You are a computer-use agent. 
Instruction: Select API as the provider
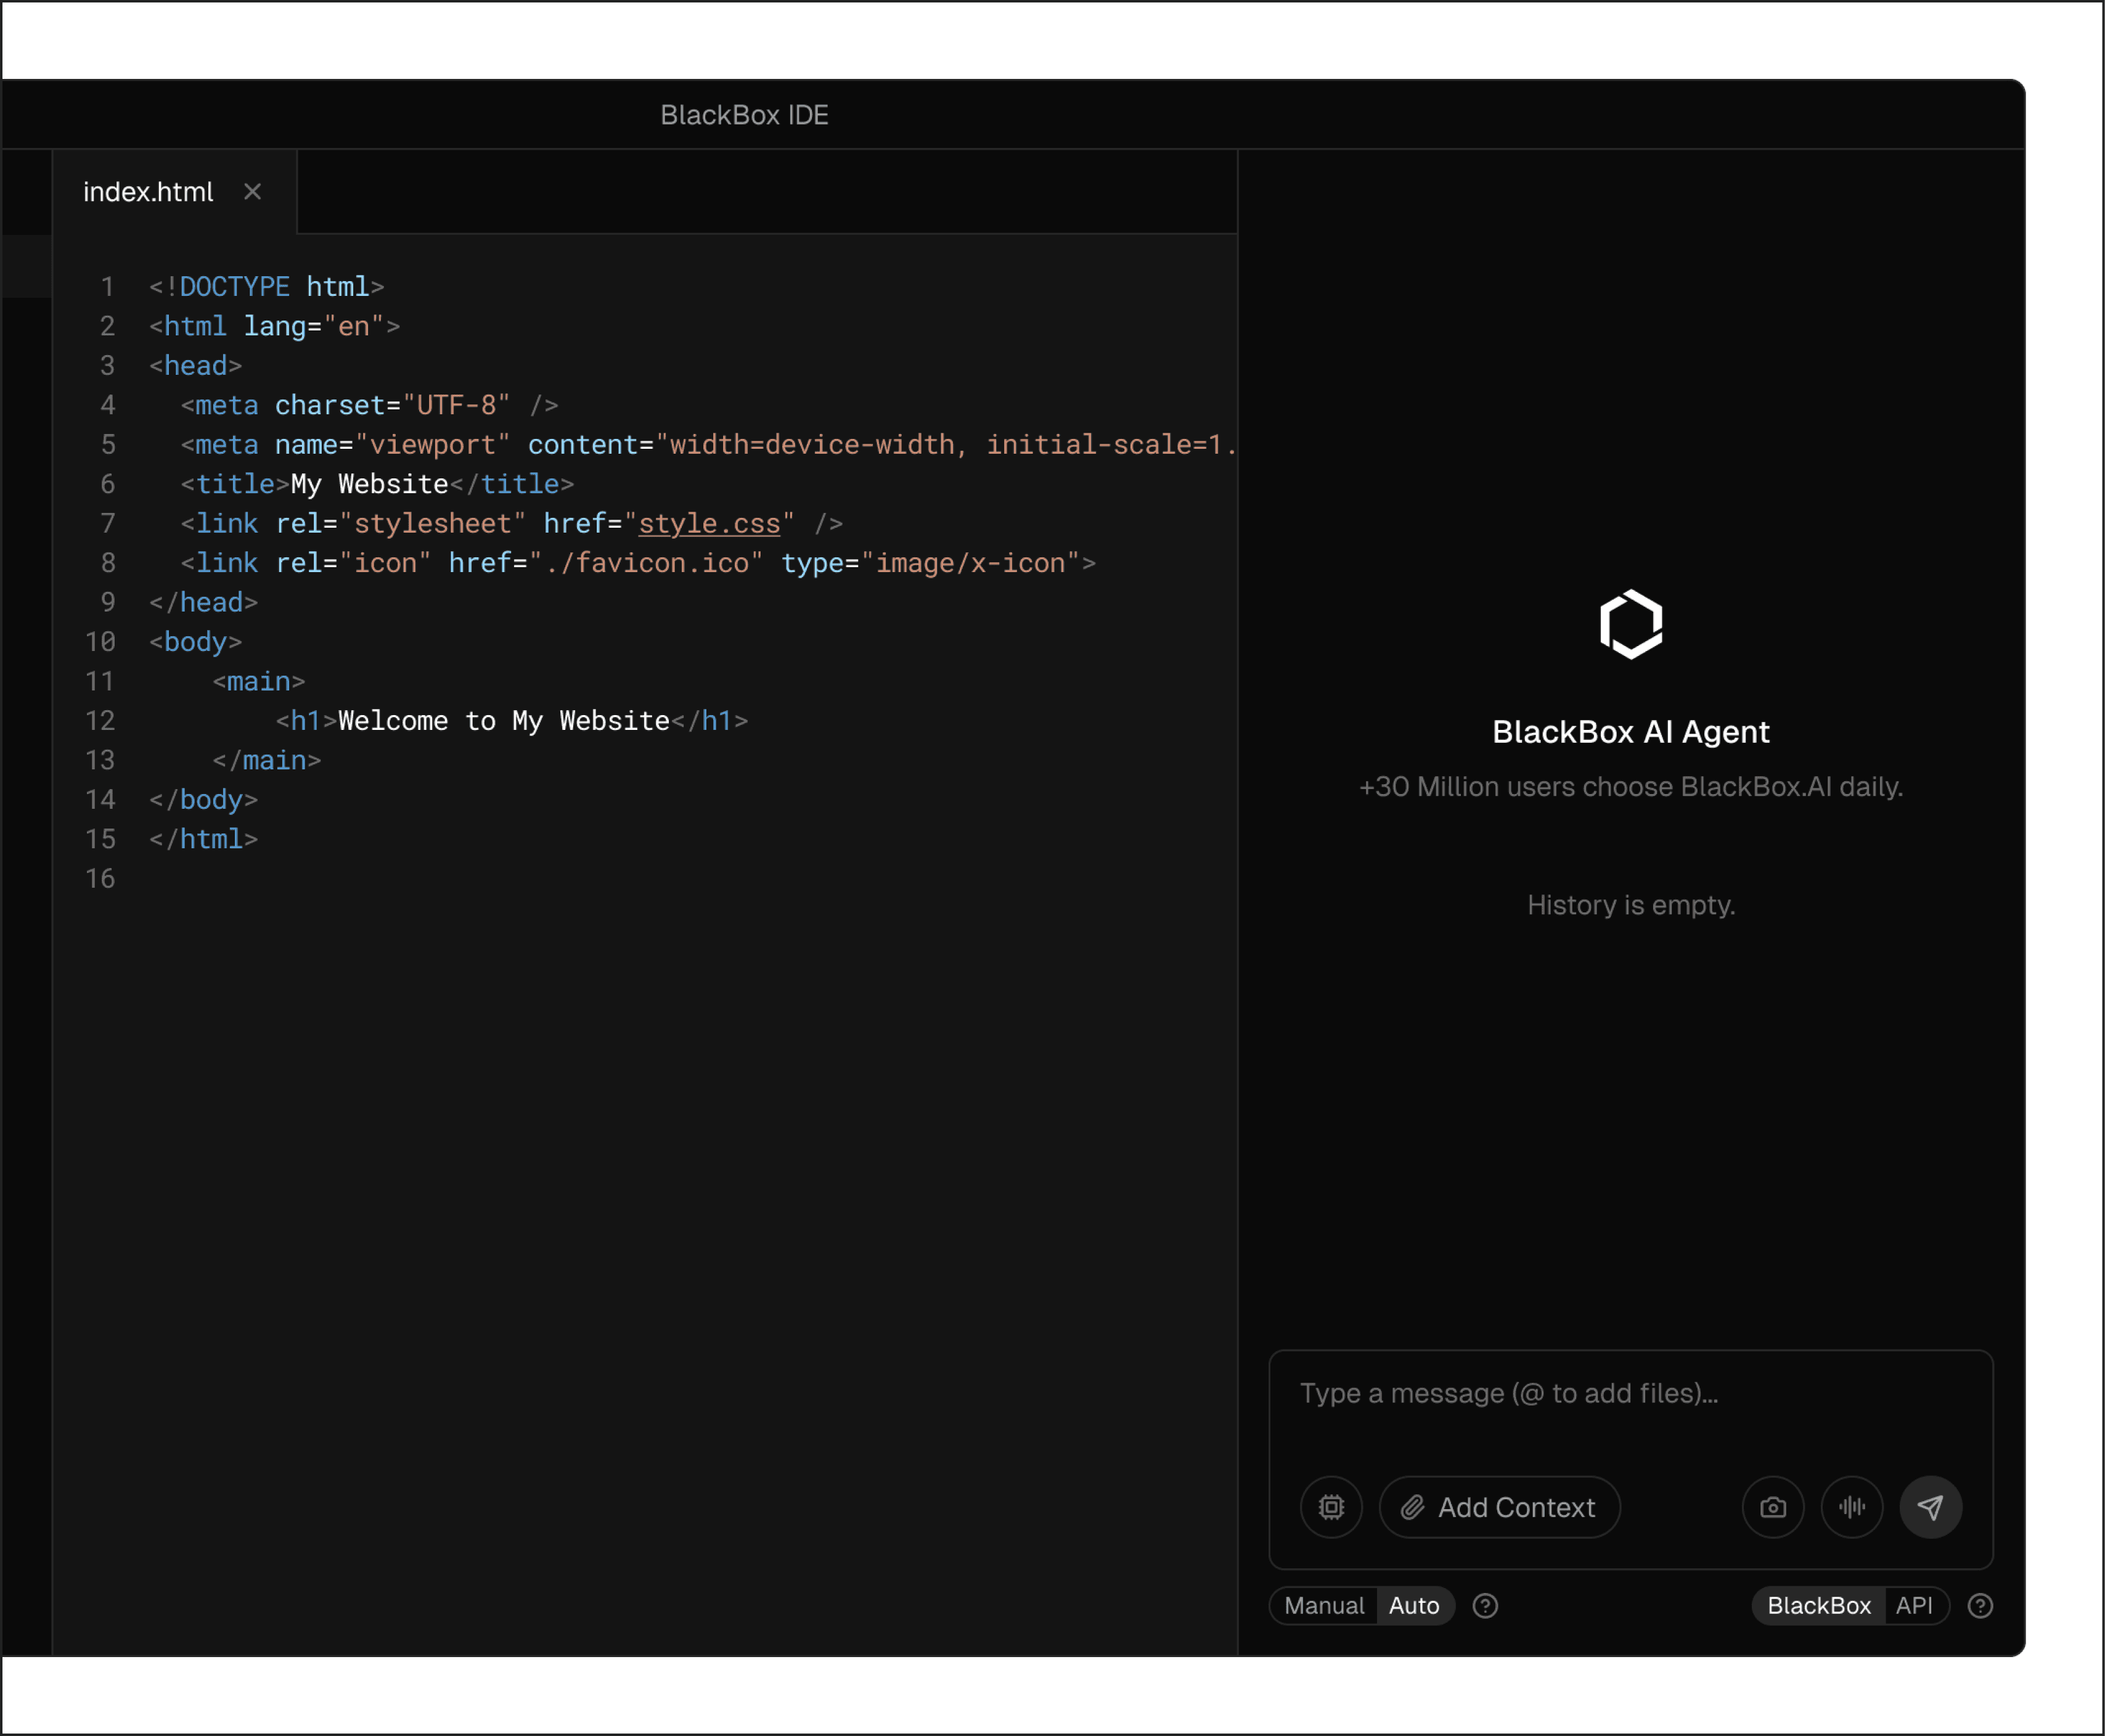point(1913,1606)
